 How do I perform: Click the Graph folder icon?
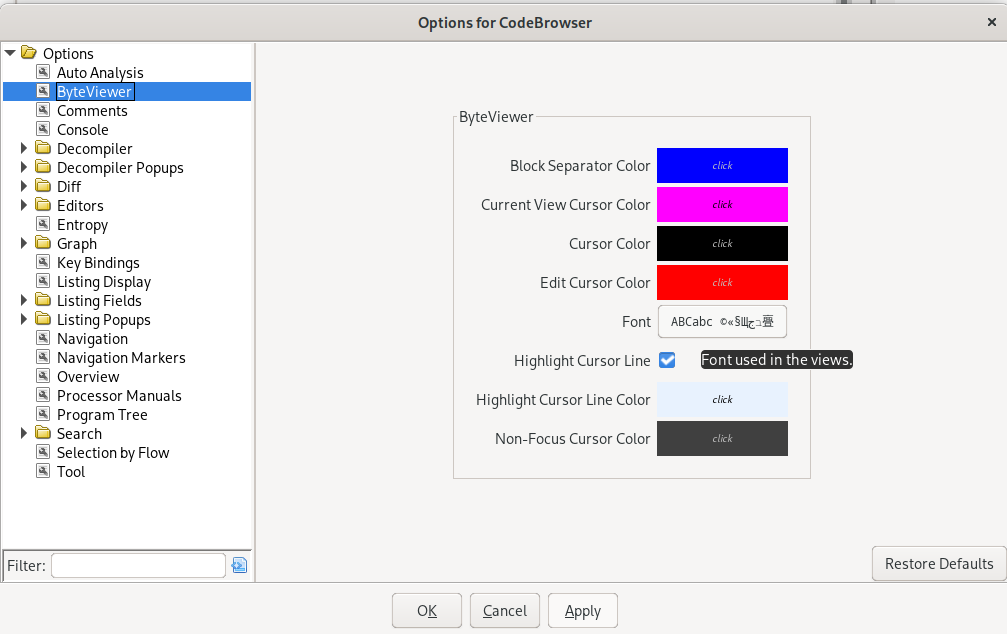pos(43,243)
